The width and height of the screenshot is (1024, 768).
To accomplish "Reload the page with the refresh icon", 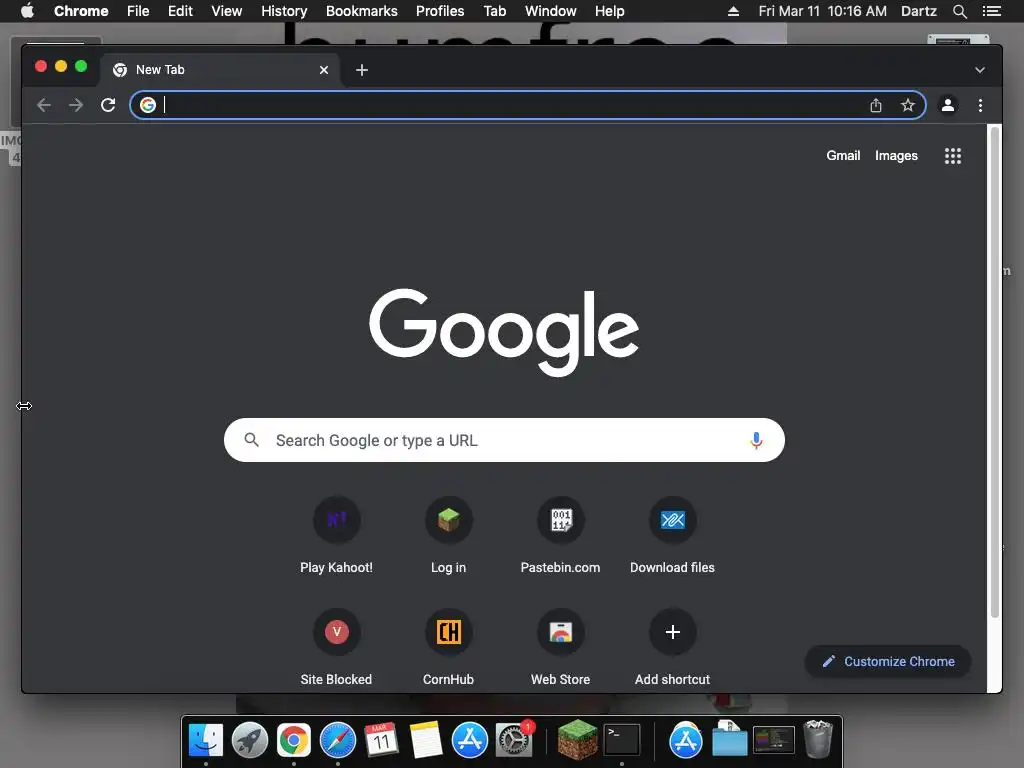I will tap(108, 105).
